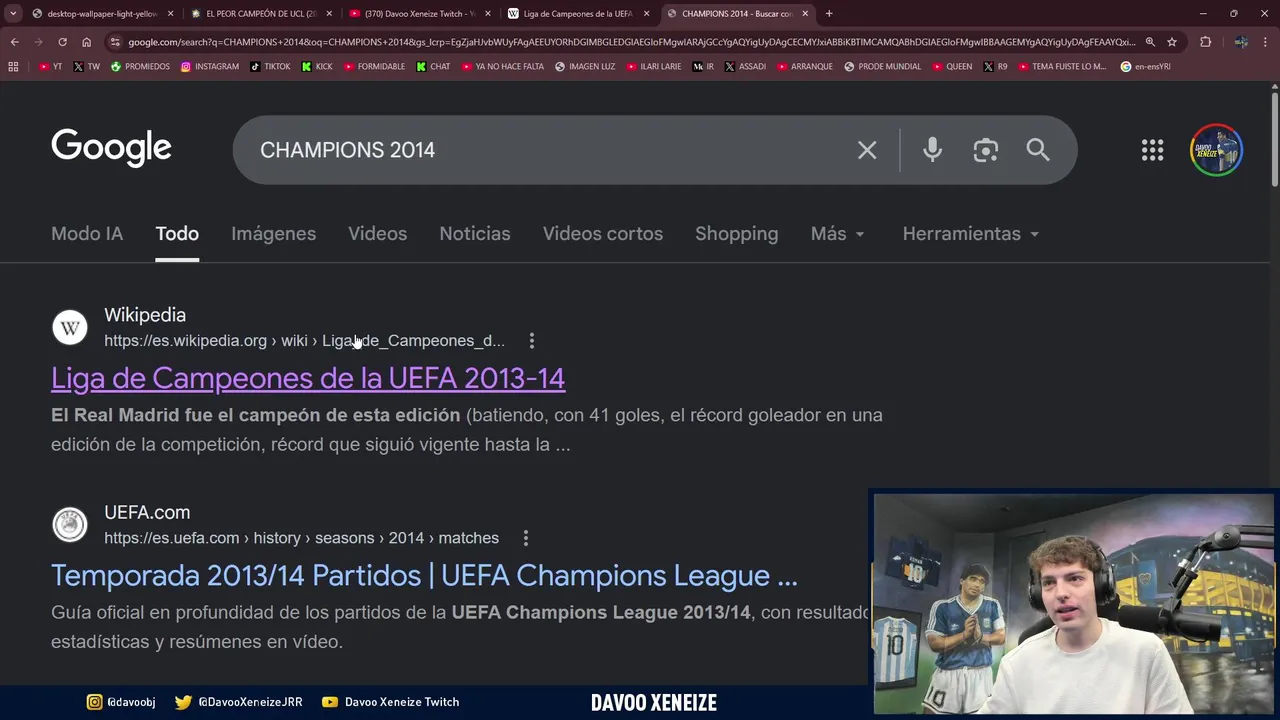This screenshot has height=720, width=1280.
Task: Open more options for UEFA.com result
Action: pyautogui.click(x=526, y=538)
